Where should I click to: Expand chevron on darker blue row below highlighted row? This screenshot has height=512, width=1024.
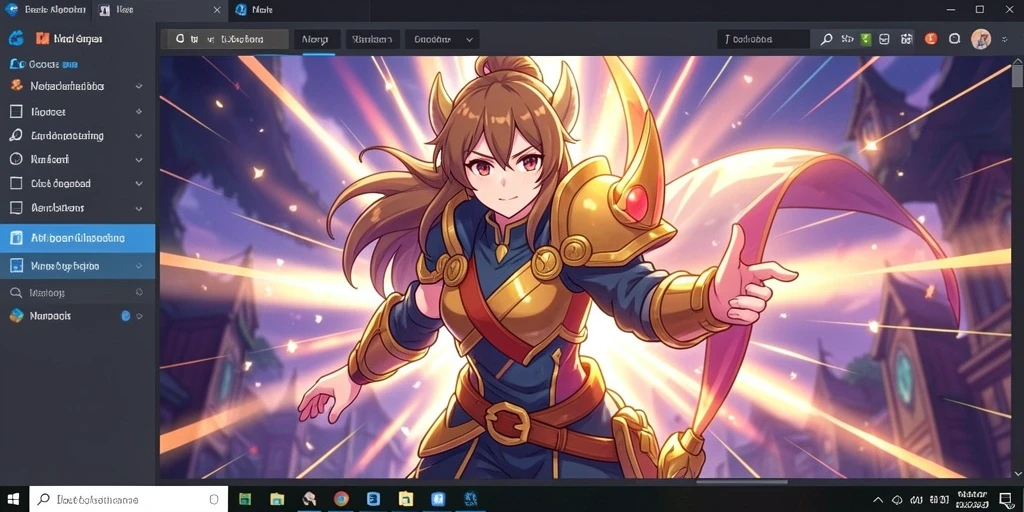[138, 266]
